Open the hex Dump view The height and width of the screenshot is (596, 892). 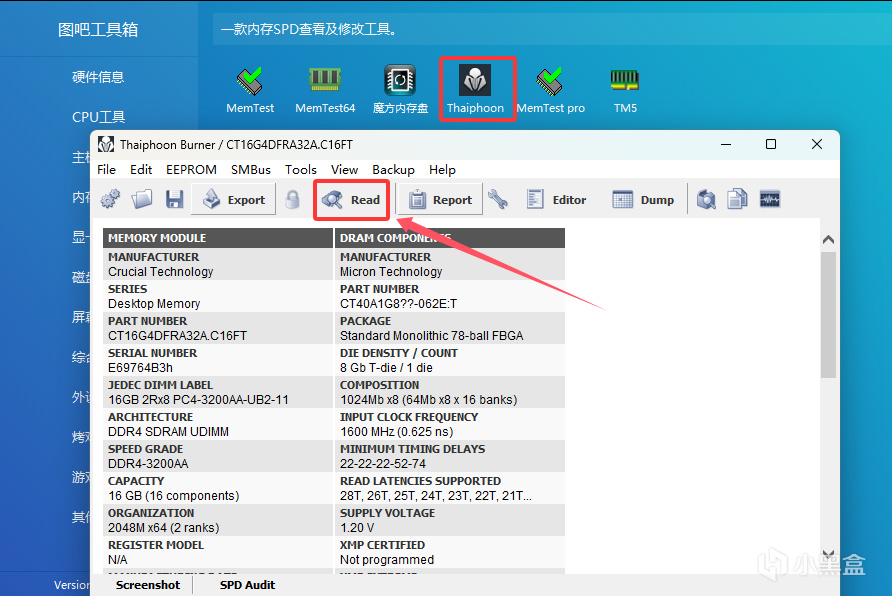coord(643,200)
